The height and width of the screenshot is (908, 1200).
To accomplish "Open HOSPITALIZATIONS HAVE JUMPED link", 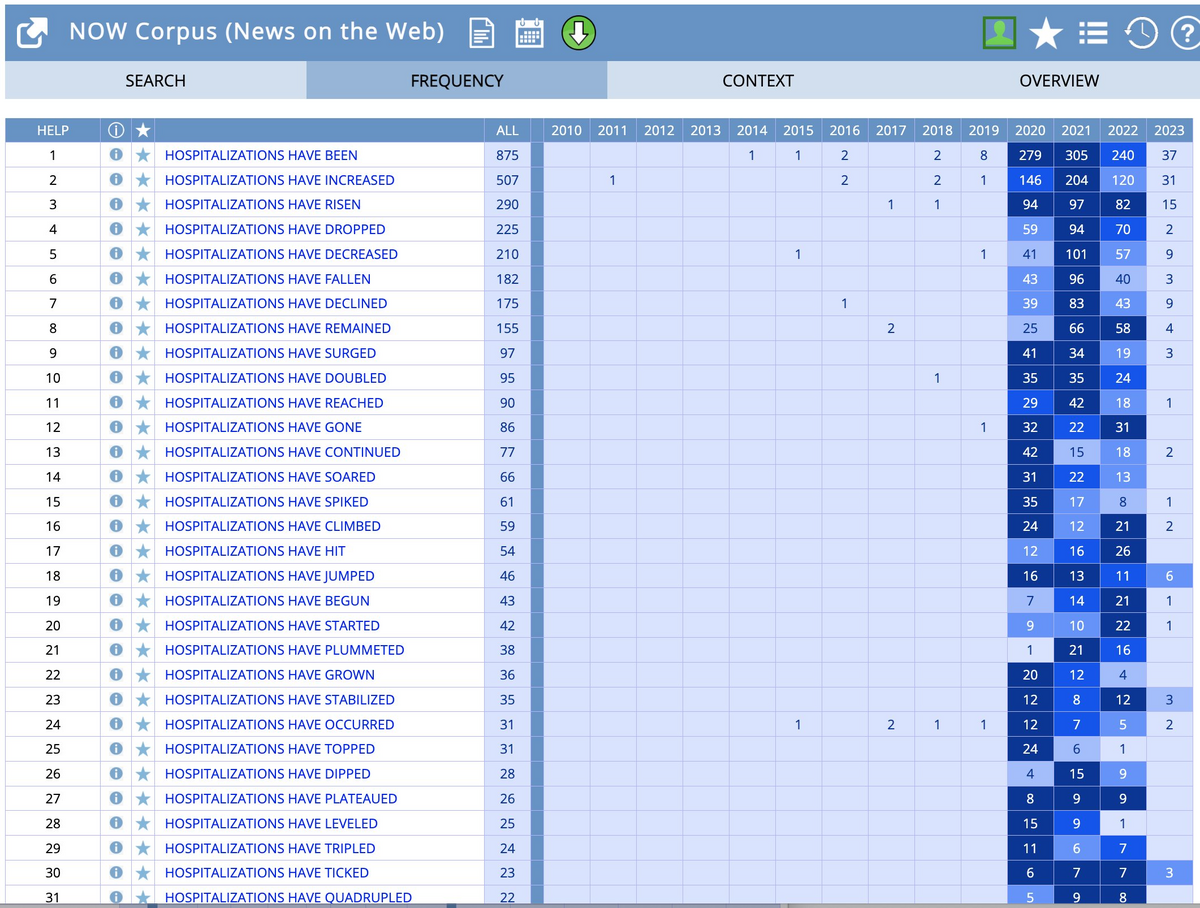I will (x=270, y=576).
